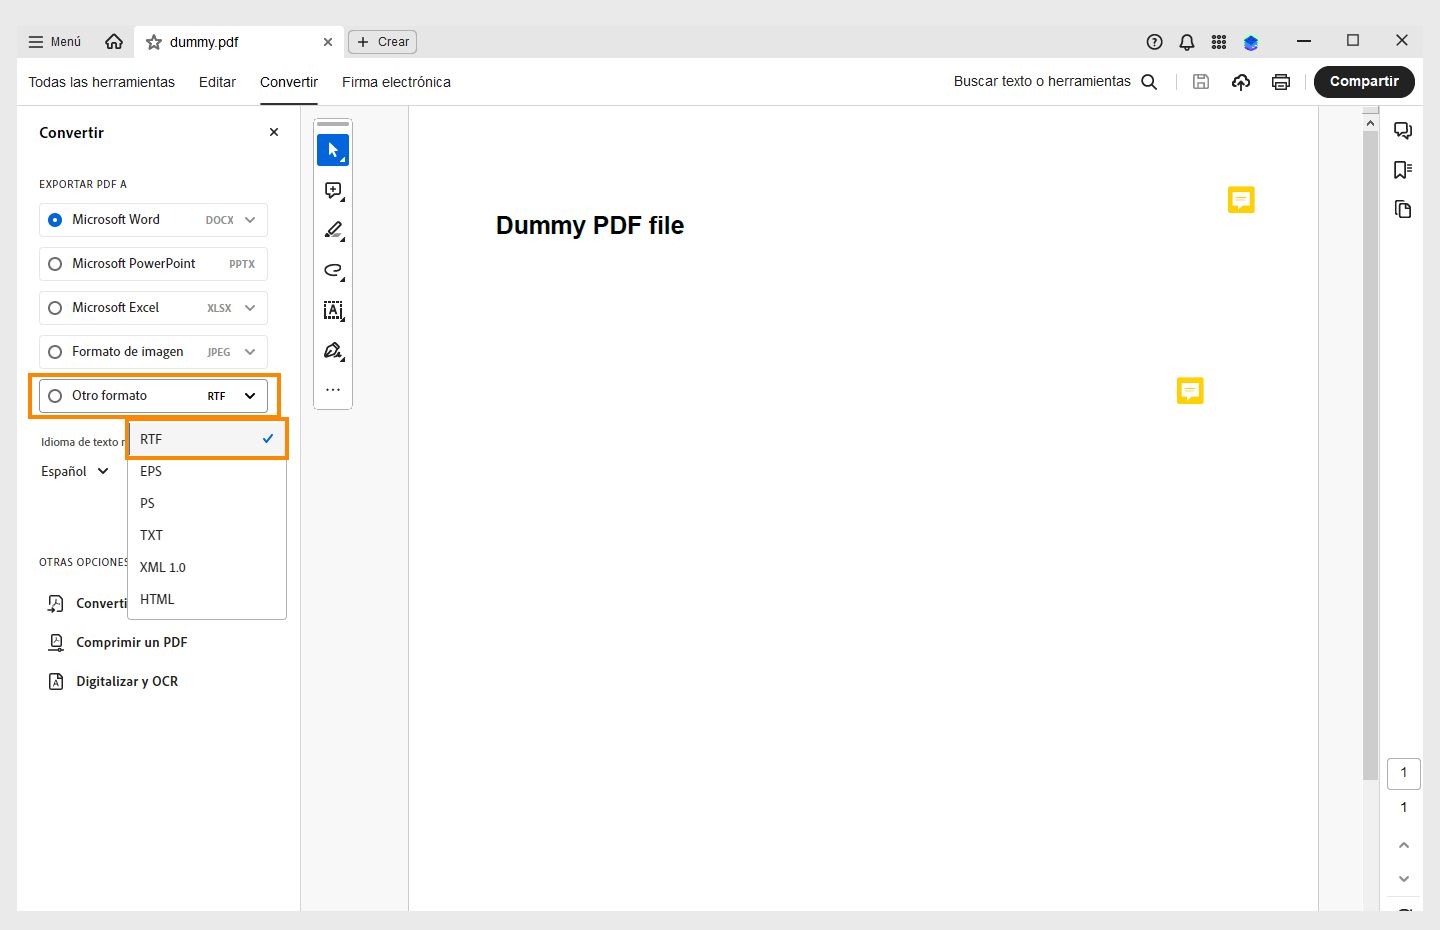Pick the highlighter tool
The image size is (1440, 930).
point(333,230)
